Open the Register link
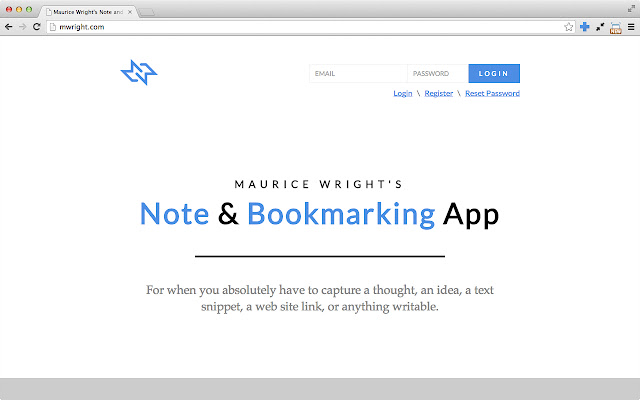This screenshot has width=640, height=400. click(x=438, y=93)
